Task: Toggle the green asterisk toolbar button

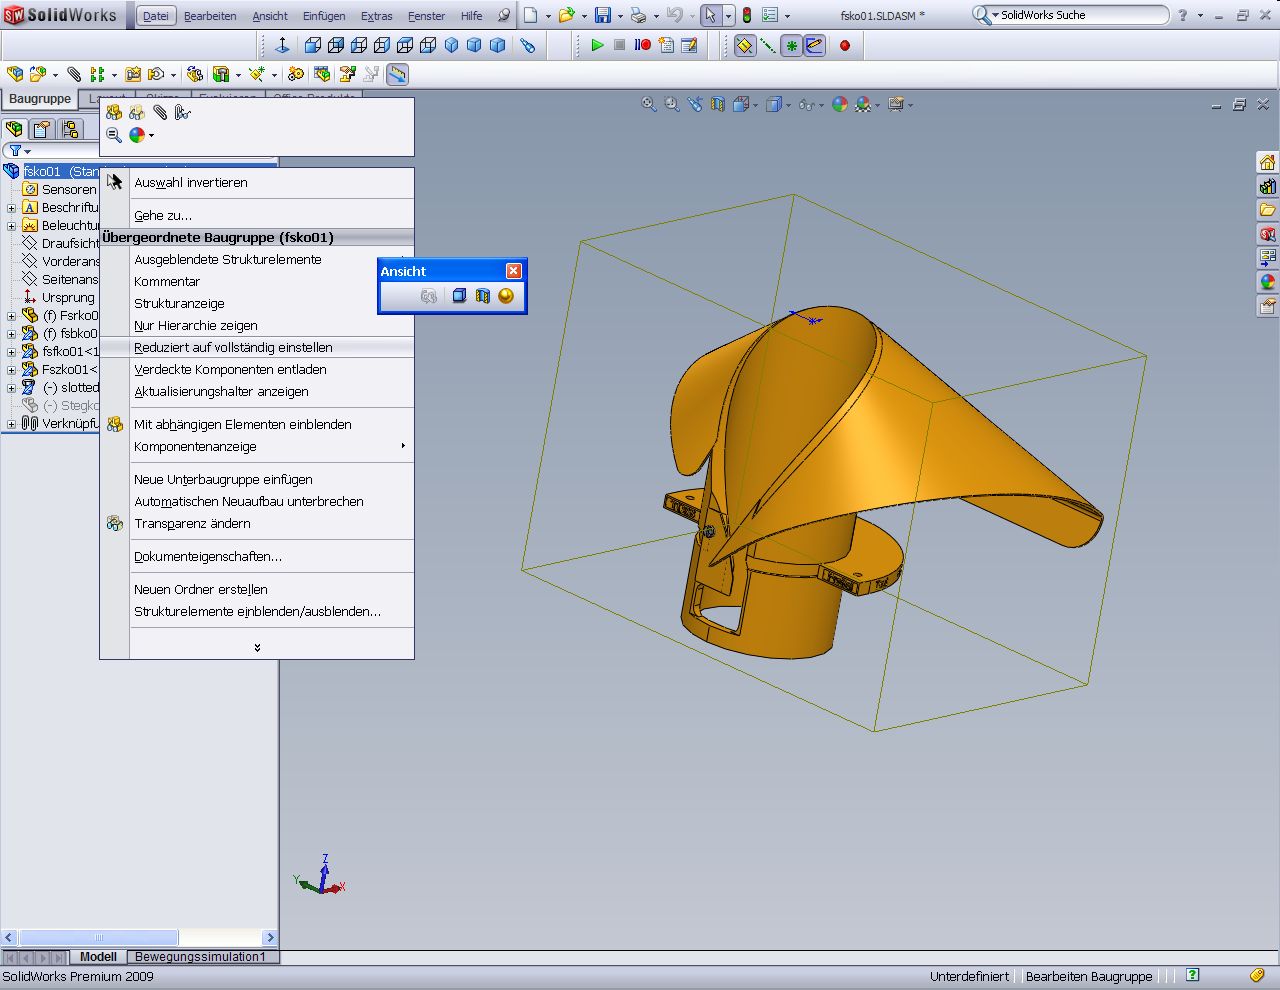Action: click(791, 45)
